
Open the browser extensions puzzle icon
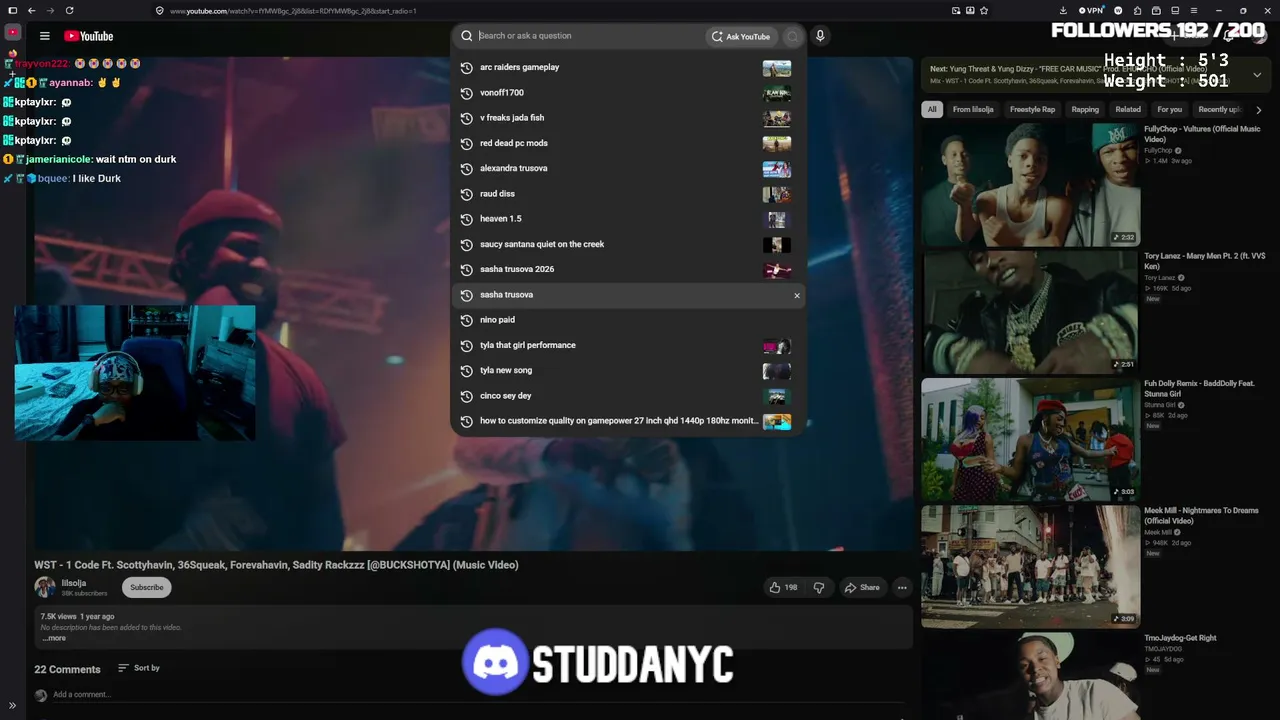coord(1137,11)
